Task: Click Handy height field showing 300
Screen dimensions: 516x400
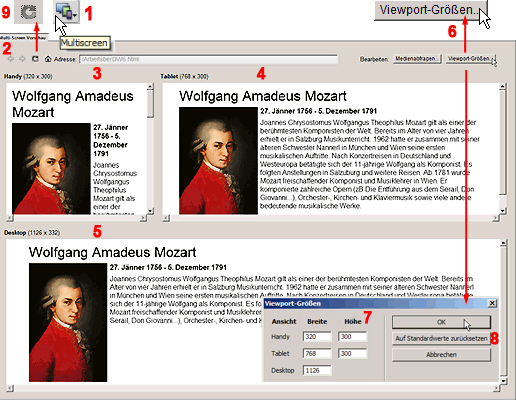Action: [x=352, y=337]
